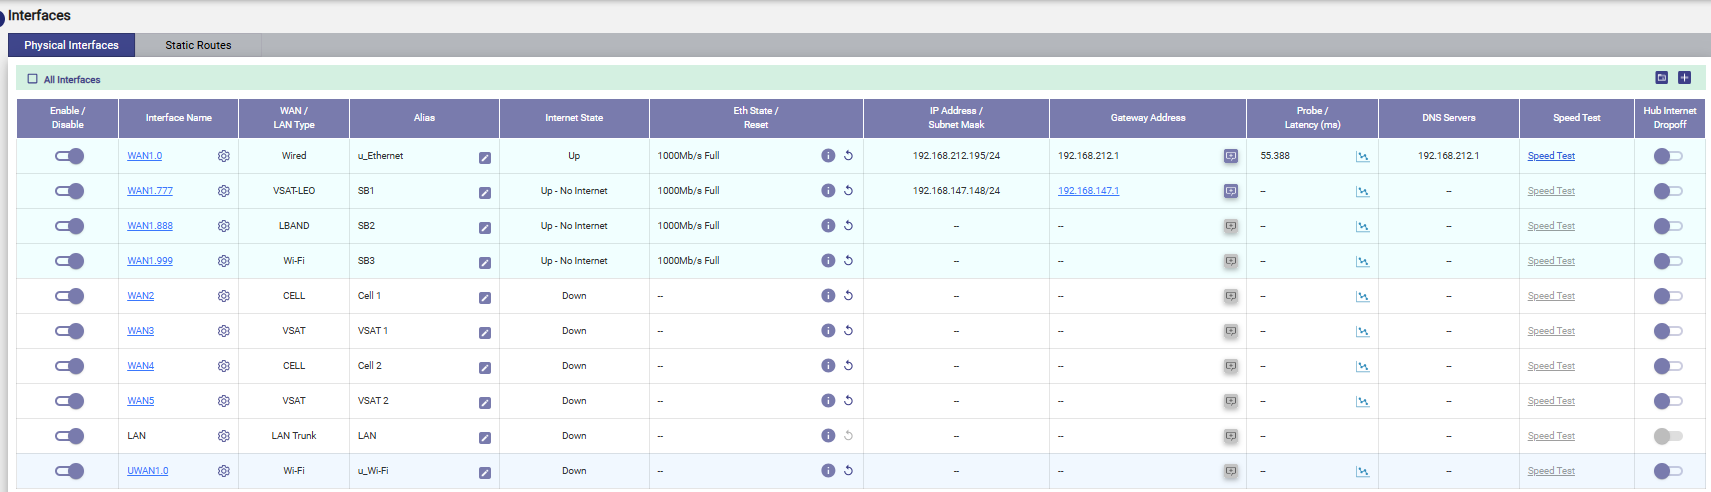
Task: Reset Ethernet on the WAN1.777 row
Action: tap(848, 191)
